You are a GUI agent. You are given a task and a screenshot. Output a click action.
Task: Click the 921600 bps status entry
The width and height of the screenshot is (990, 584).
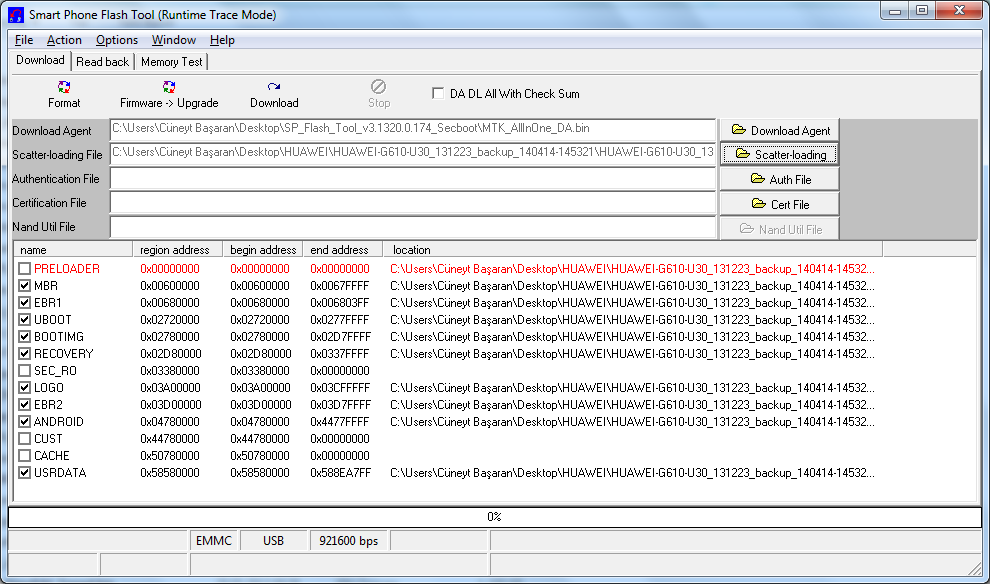[349, 541]
